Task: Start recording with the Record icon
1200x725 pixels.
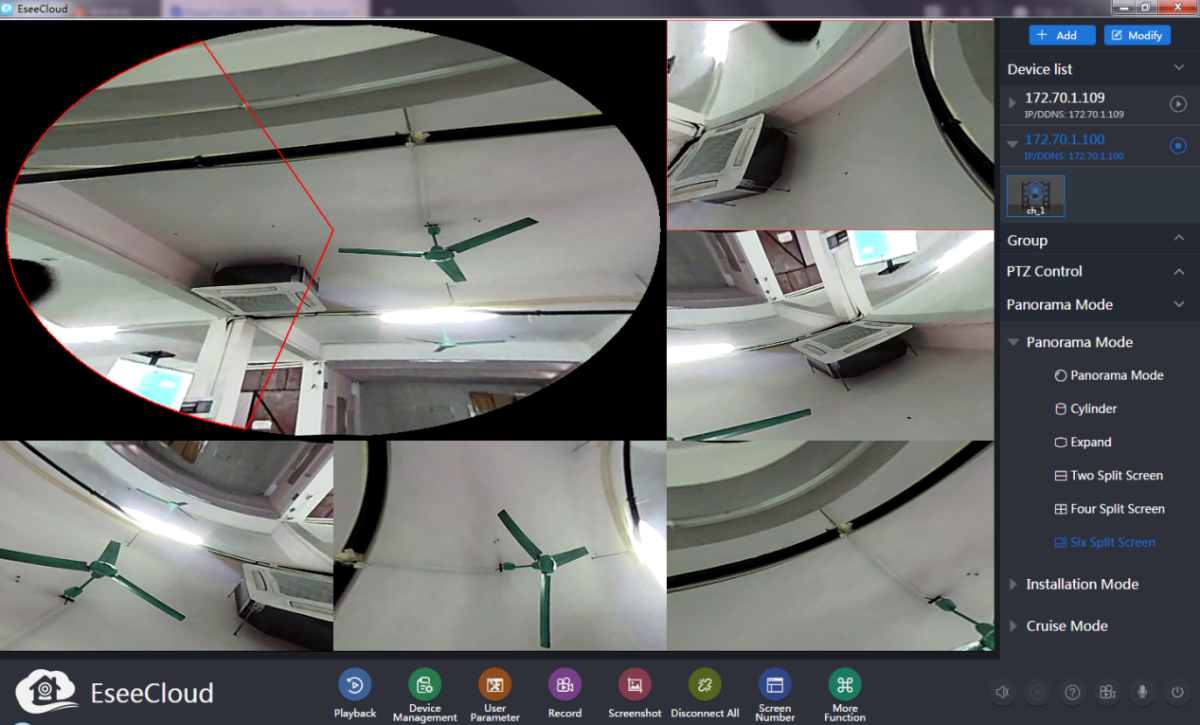Action: tap(565, 685)
